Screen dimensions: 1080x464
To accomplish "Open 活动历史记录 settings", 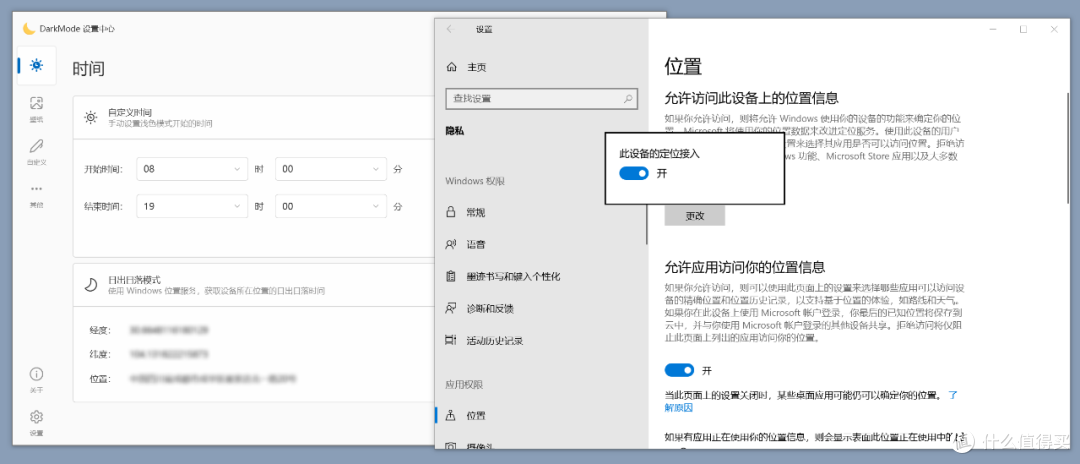I will coord(485,340).
